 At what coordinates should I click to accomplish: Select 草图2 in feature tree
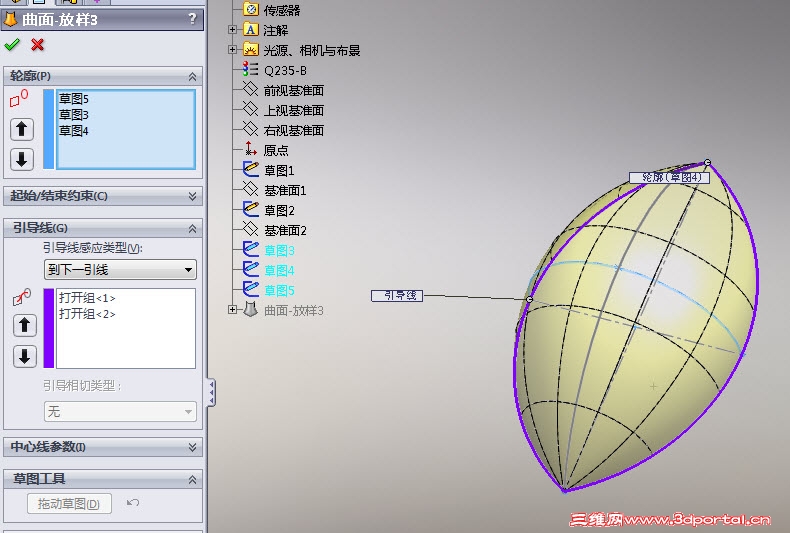279,211
